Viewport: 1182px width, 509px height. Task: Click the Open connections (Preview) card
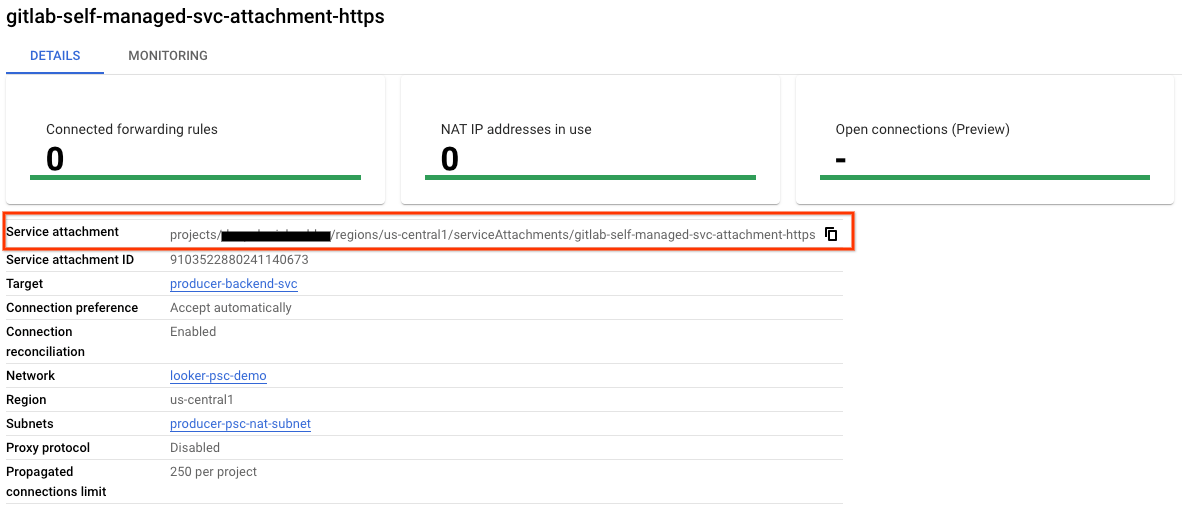coord(984,140)
